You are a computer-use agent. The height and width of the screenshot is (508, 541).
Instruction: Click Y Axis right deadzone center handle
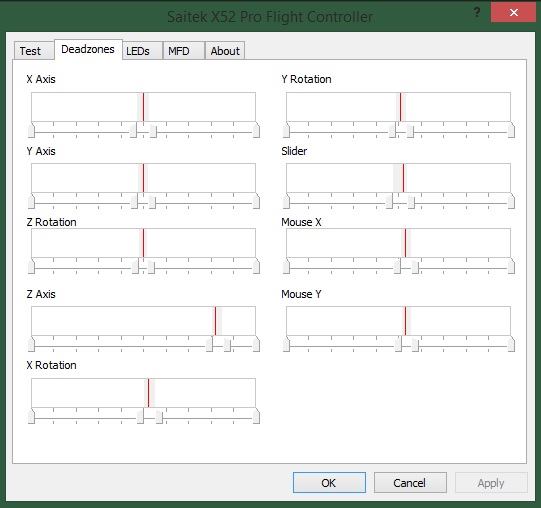152,202
